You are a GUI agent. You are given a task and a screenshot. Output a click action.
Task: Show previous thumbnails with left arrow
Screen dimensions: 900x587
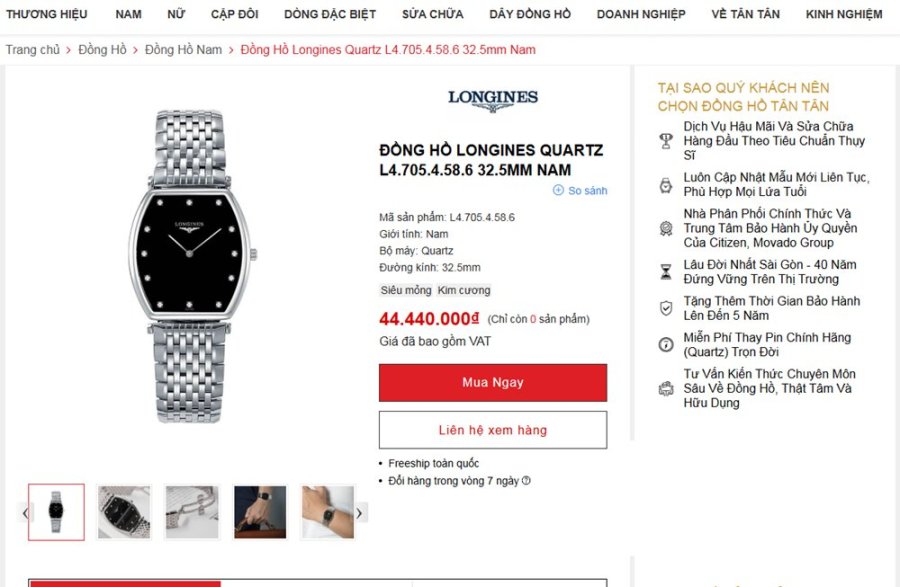[x=26, y=513]
